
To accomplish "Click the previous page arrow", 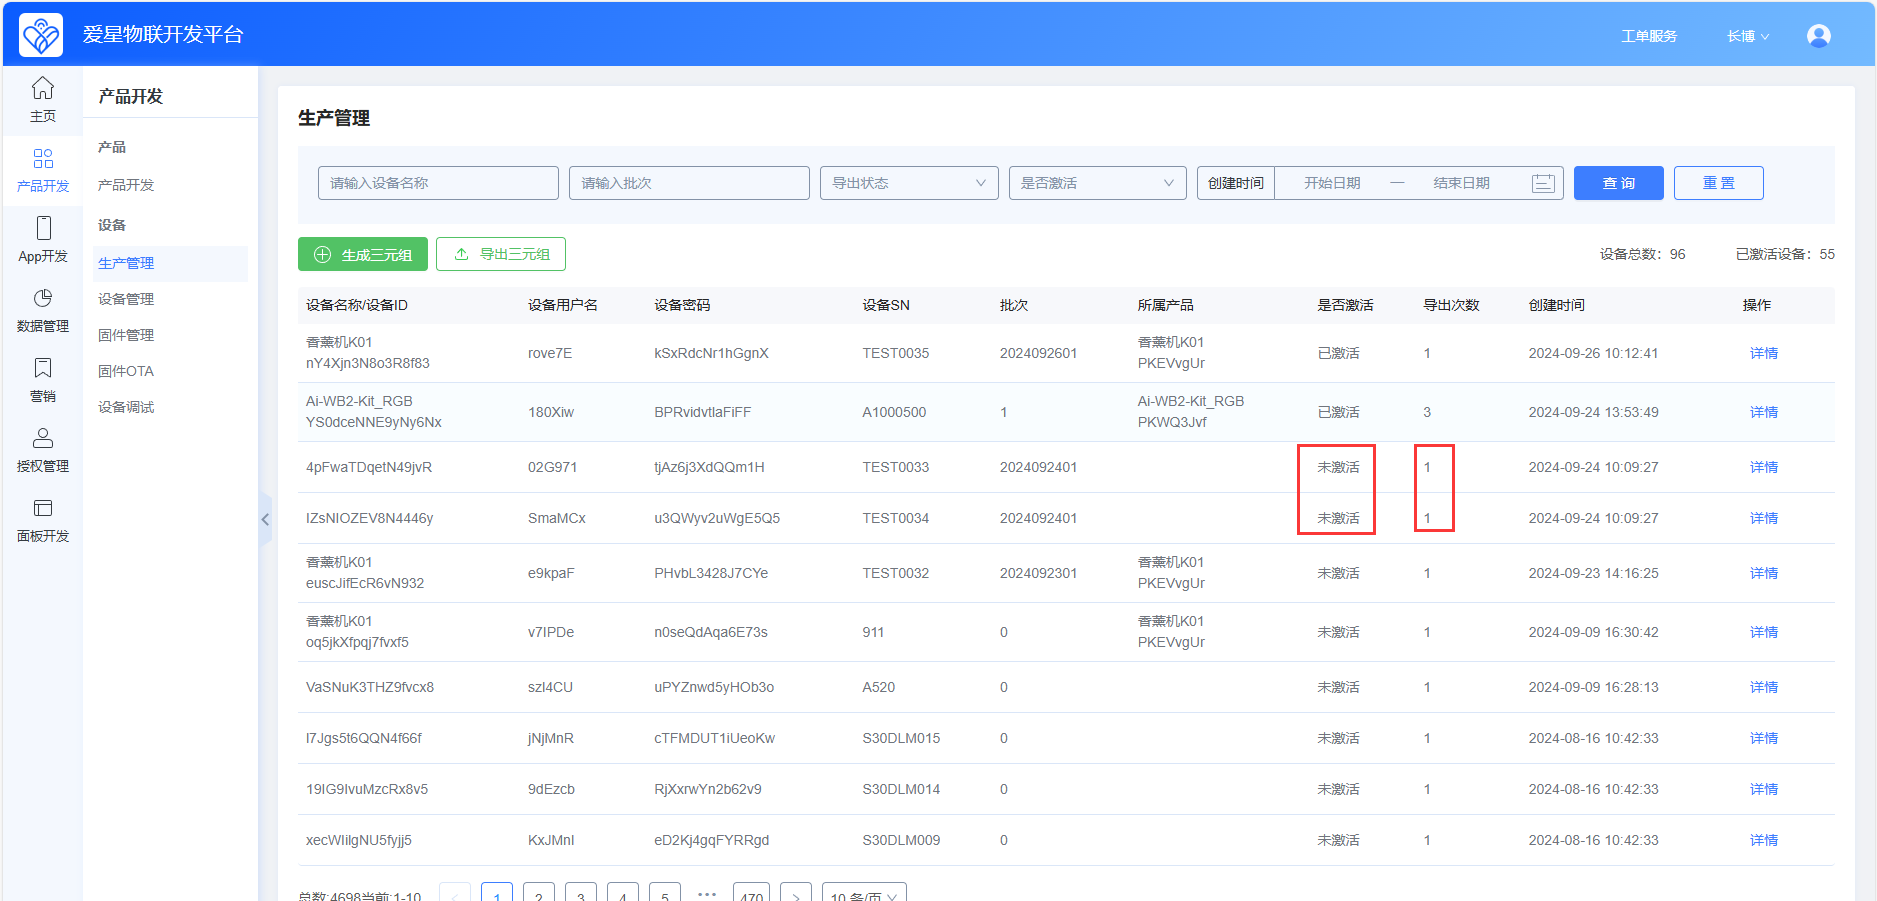I will [x=455, y=893].
